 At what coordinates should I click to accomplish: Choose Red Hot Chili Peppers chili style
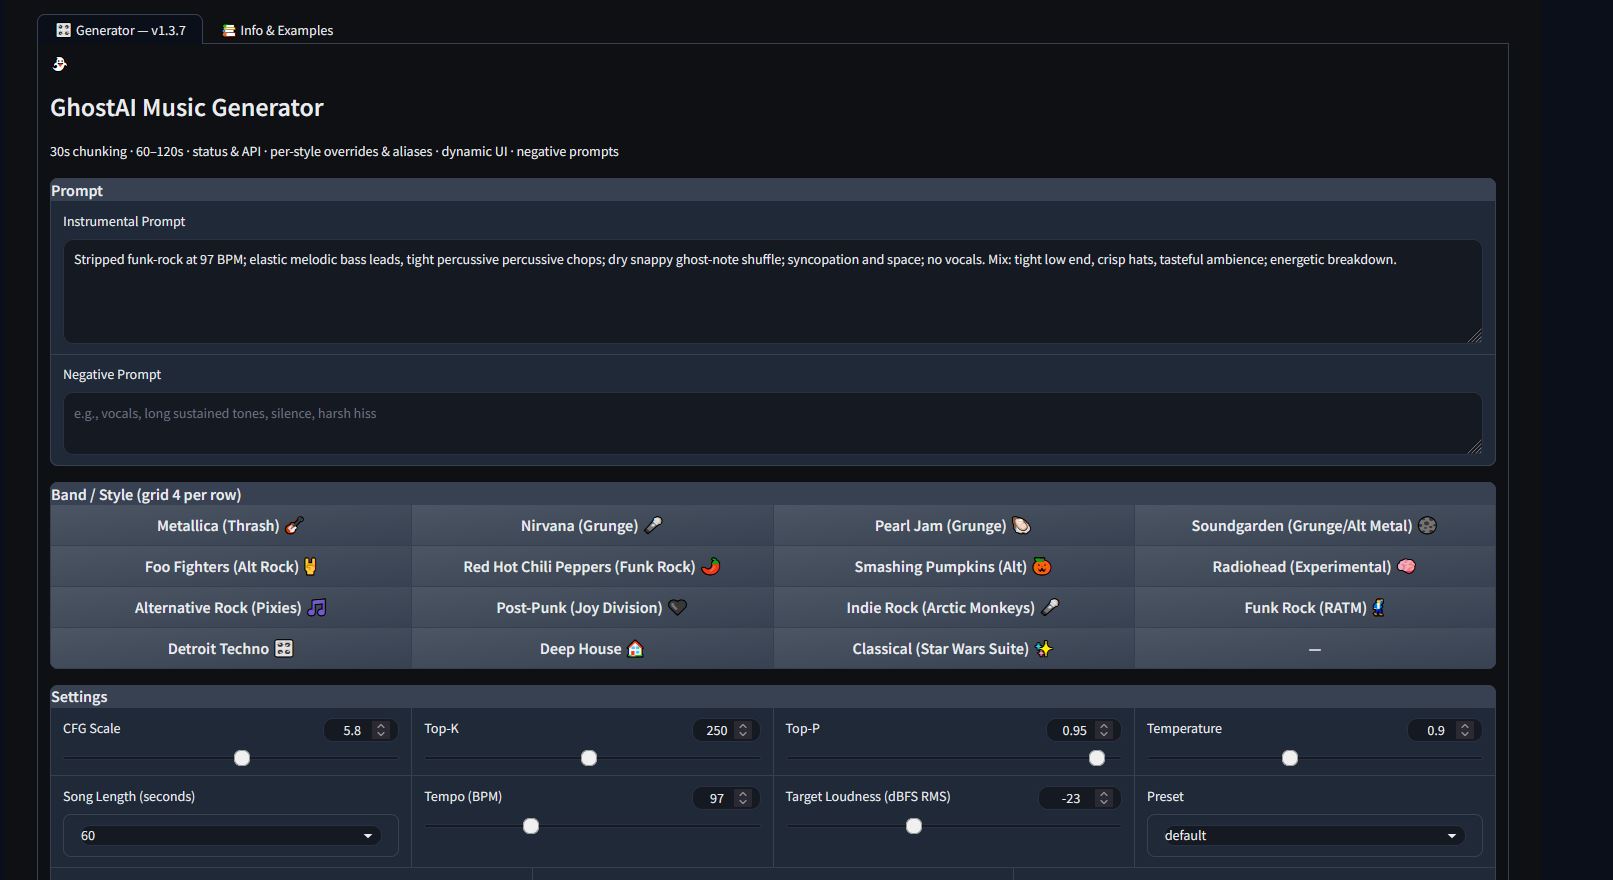pos(591,567)
